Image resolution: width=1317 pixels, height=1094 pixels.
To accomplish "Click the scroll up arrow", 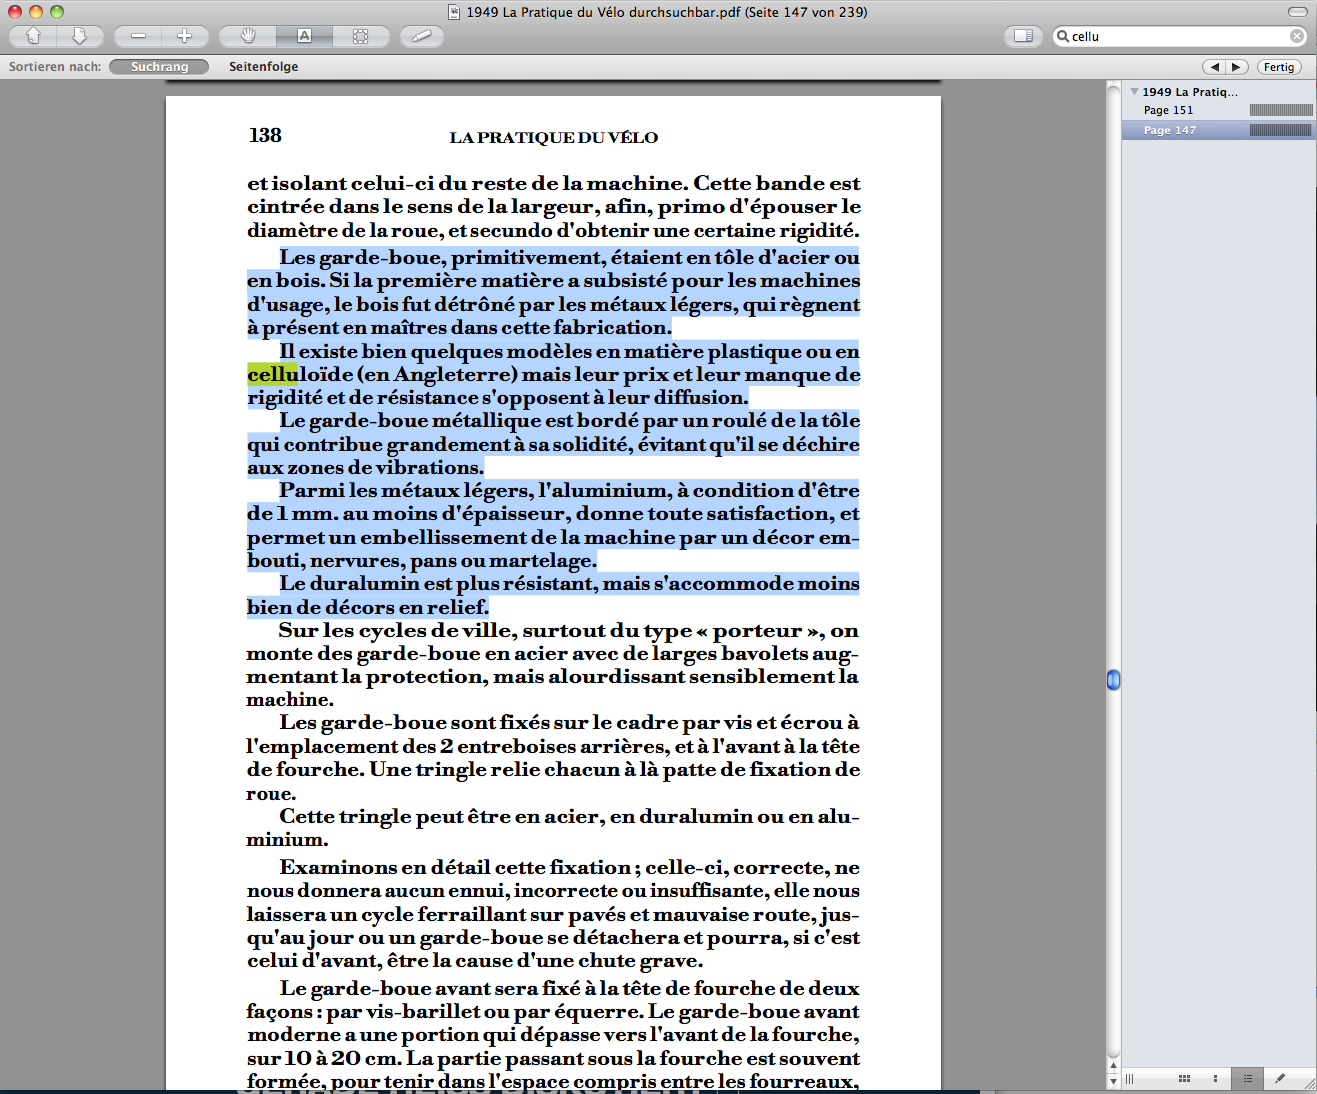I will [1113, 1065].
